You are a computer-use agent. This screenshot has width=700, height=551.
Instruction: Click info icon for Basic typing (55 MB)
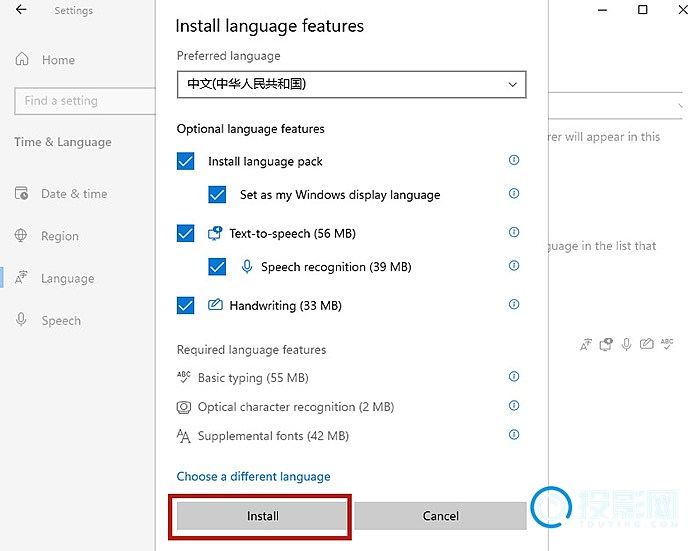514,377
